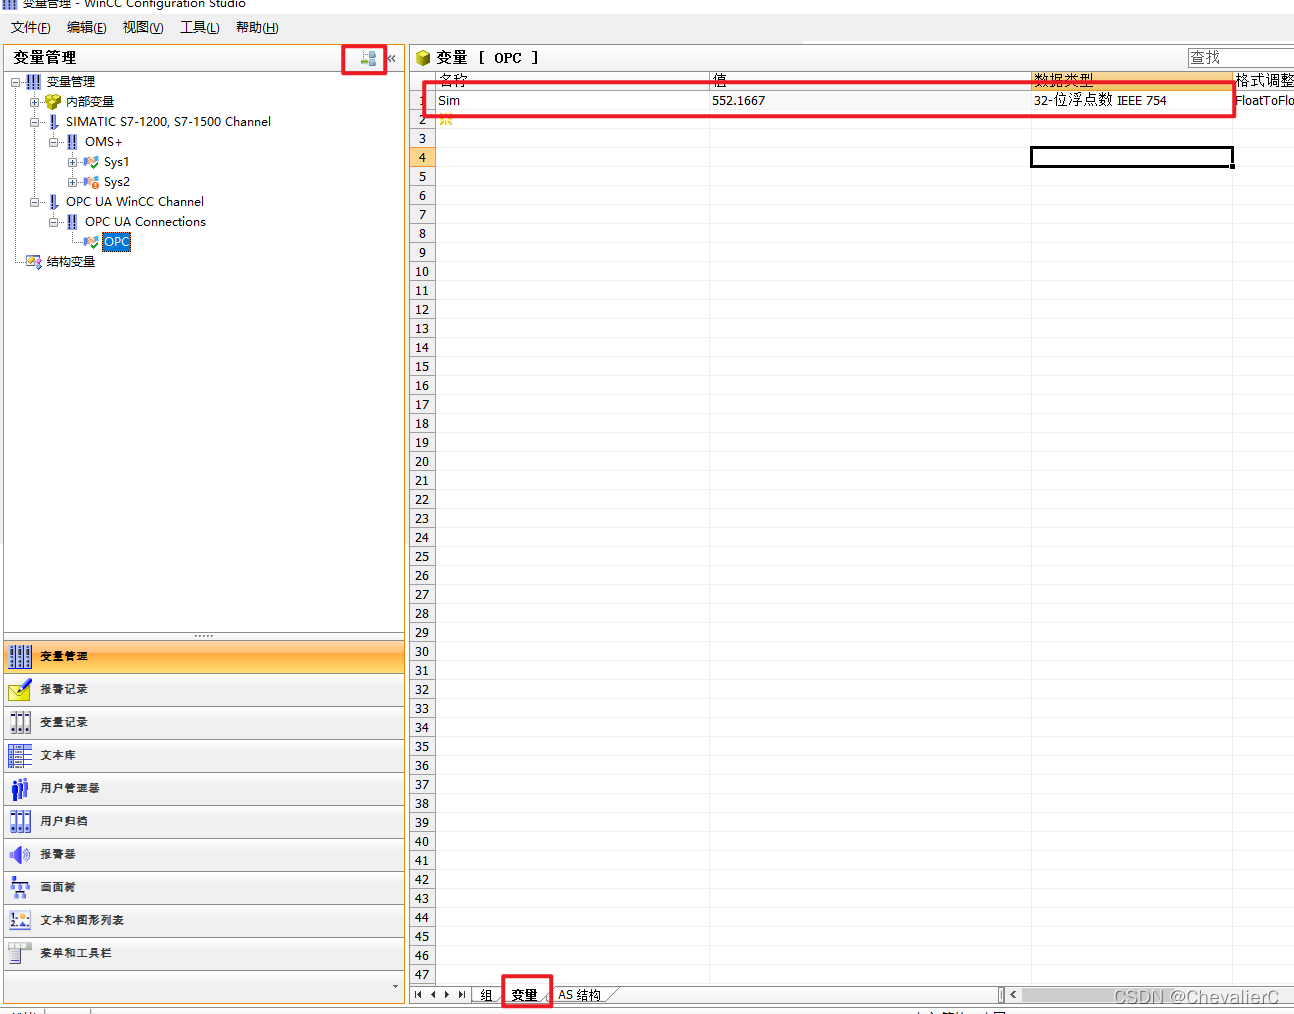
Task: Switch to the 组 sheet tab
Action: (x=487, y=995)
